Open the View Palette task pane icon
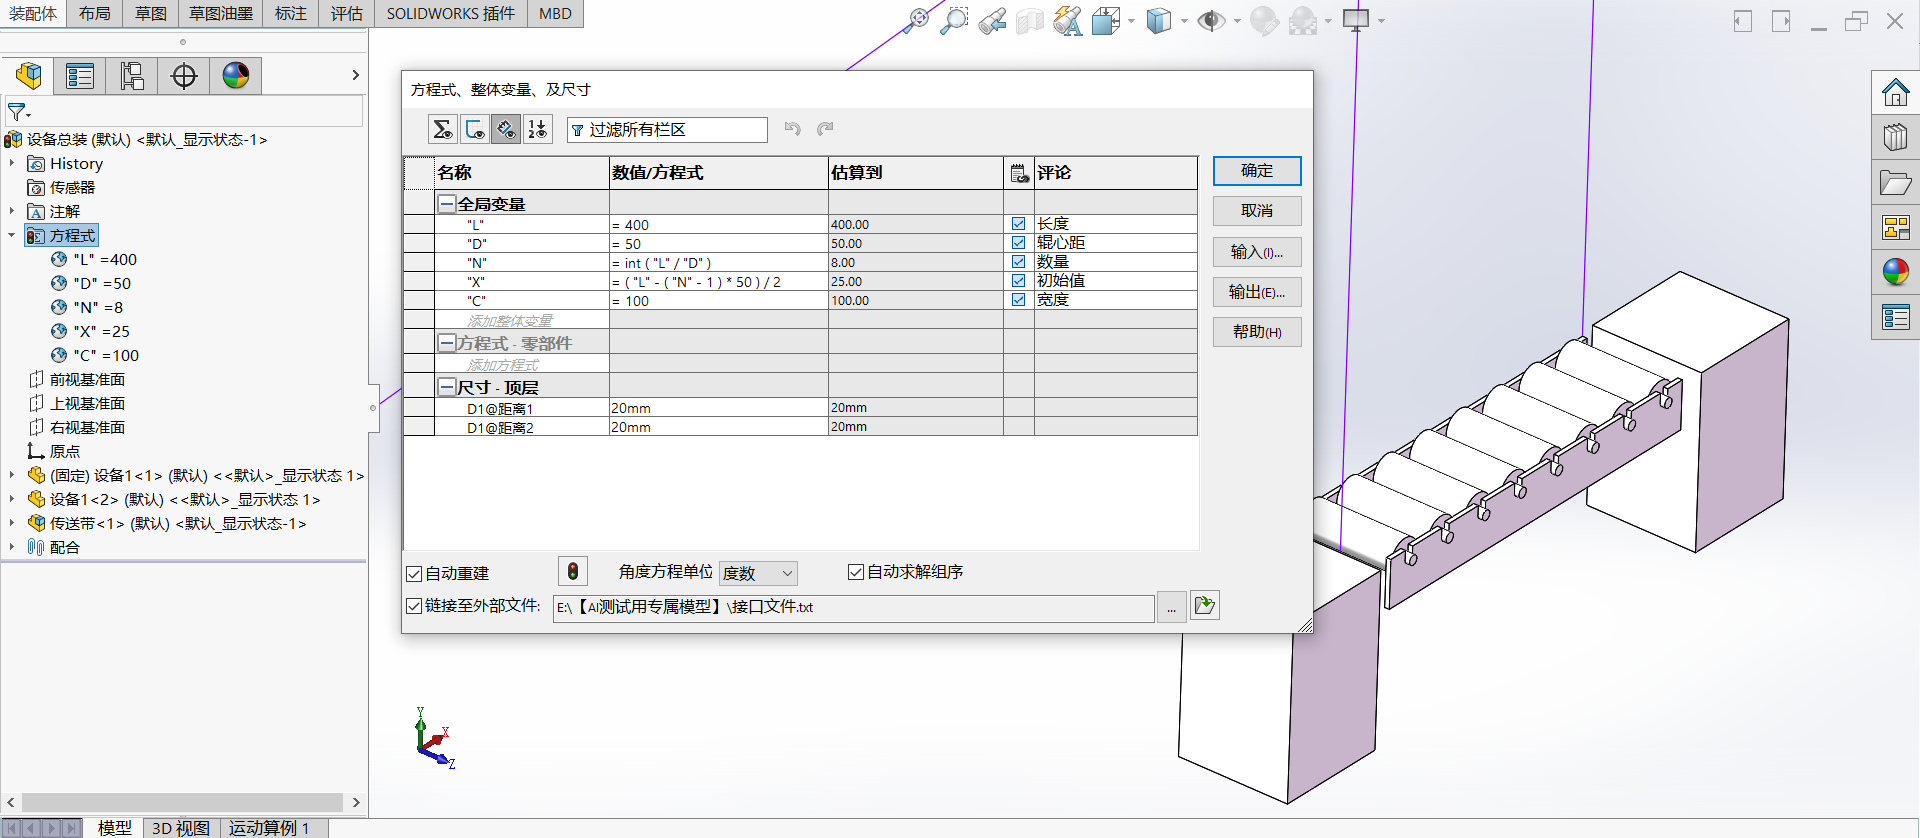This screenshot has height=838, width=1920. coord(1895,228)
